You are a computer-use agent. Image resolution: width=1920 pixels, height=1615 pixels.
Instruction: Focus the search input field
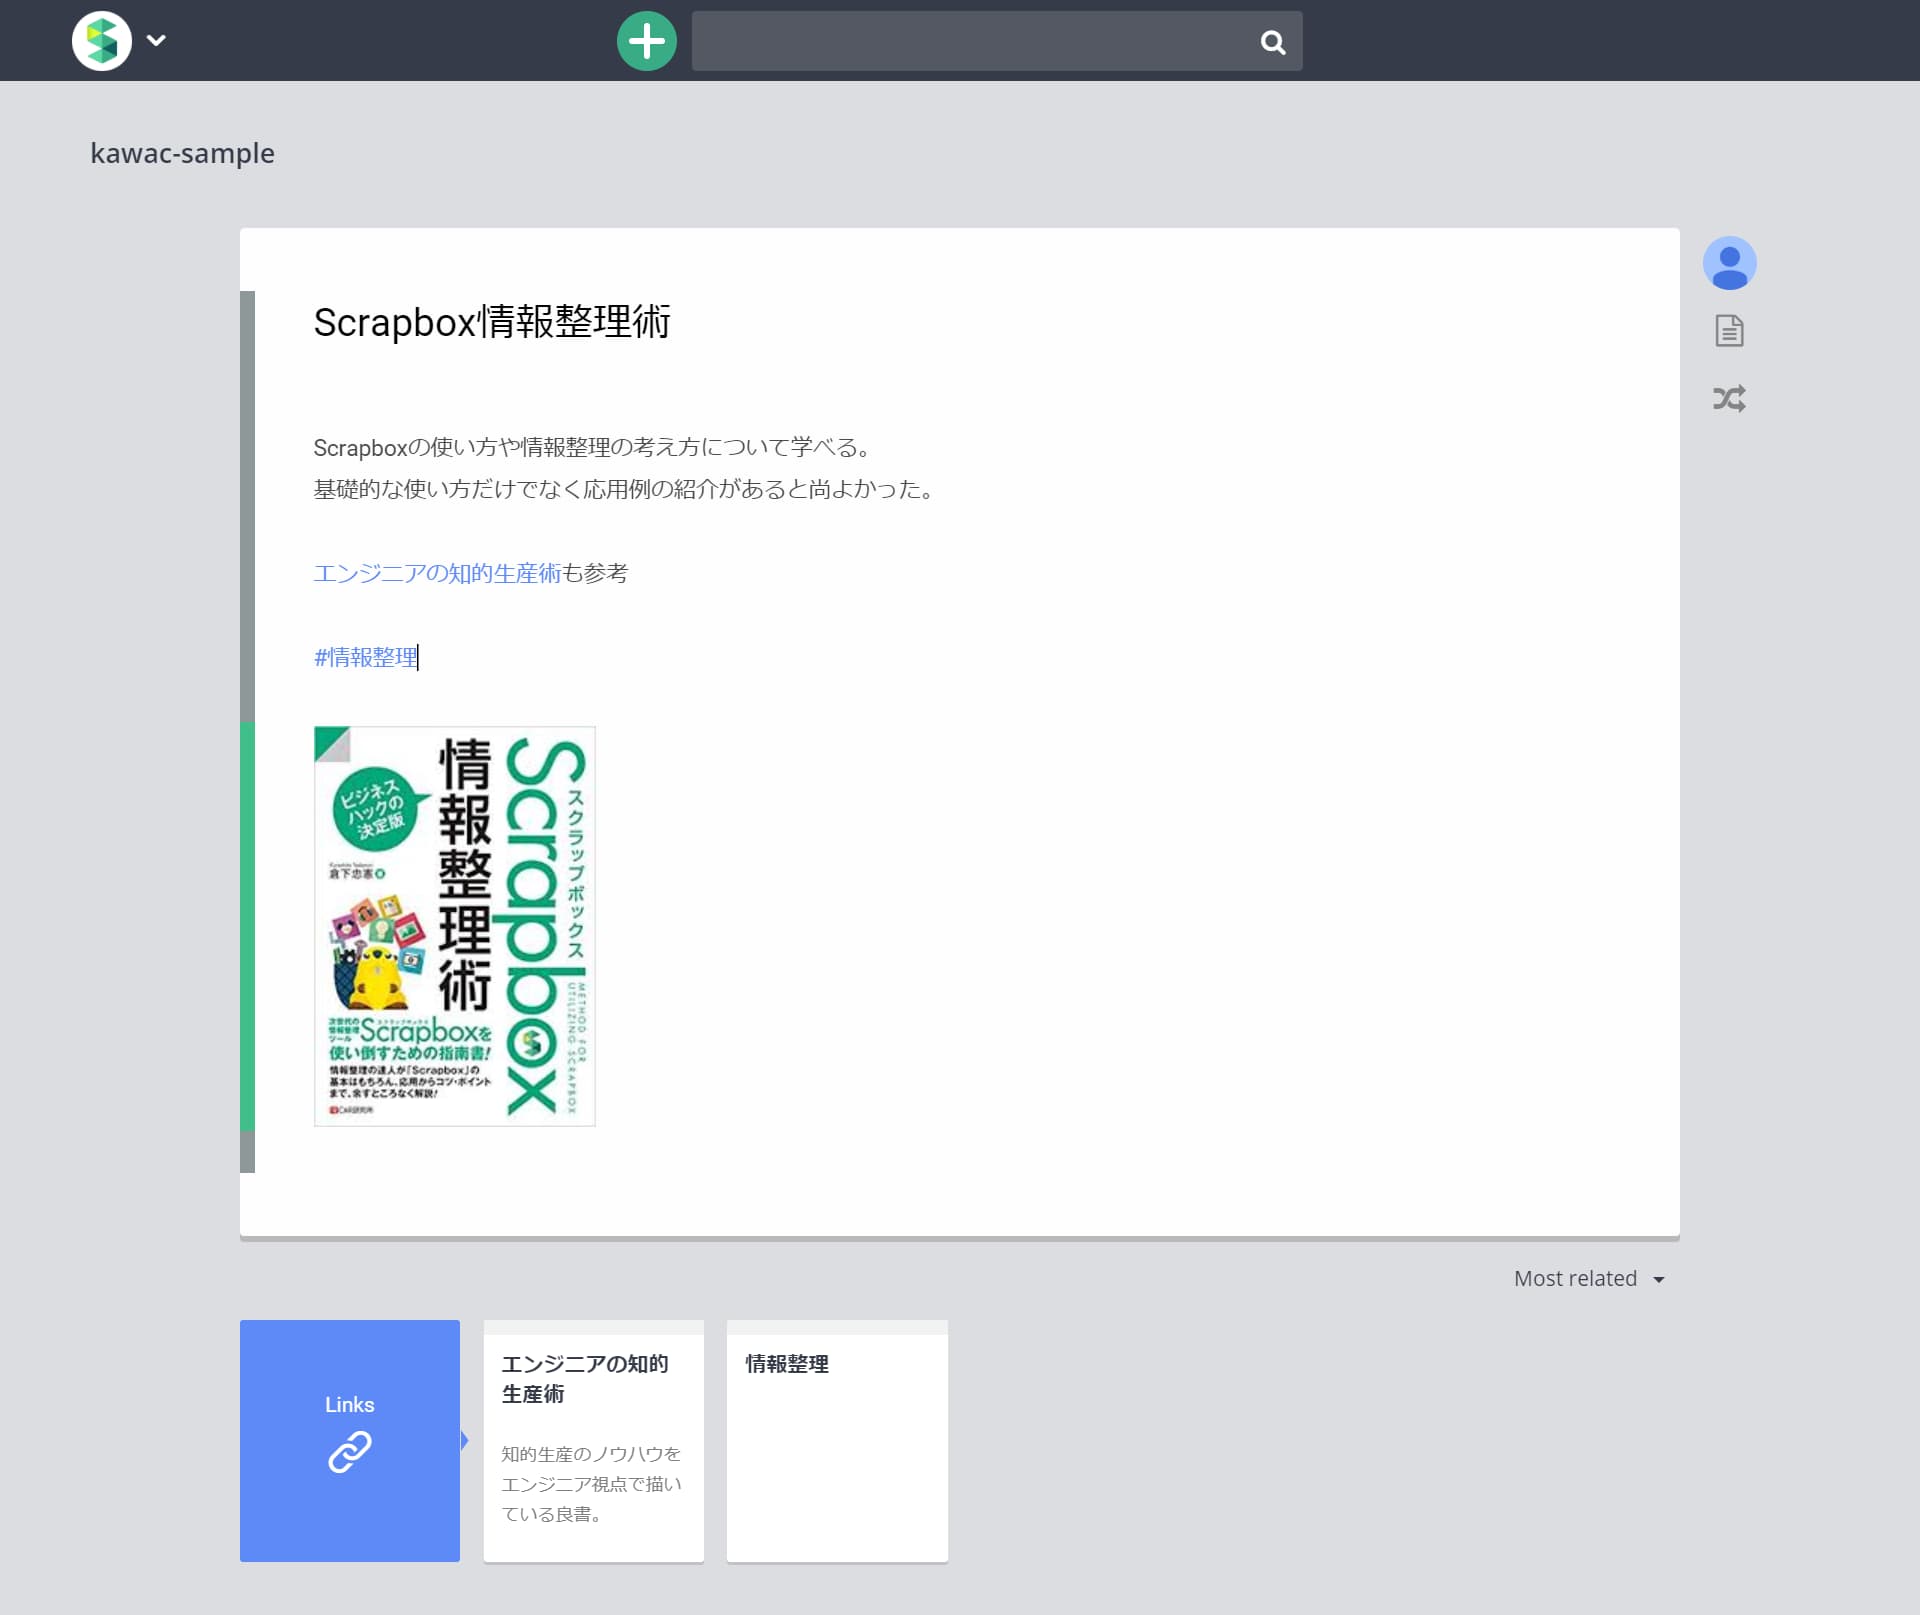click(996, 41)
